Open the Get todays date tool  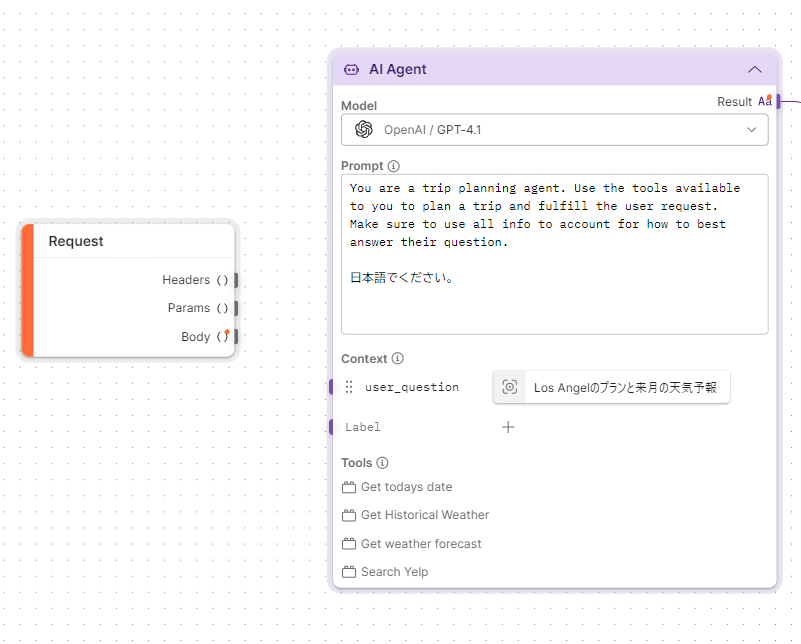[x=406, y=487]
